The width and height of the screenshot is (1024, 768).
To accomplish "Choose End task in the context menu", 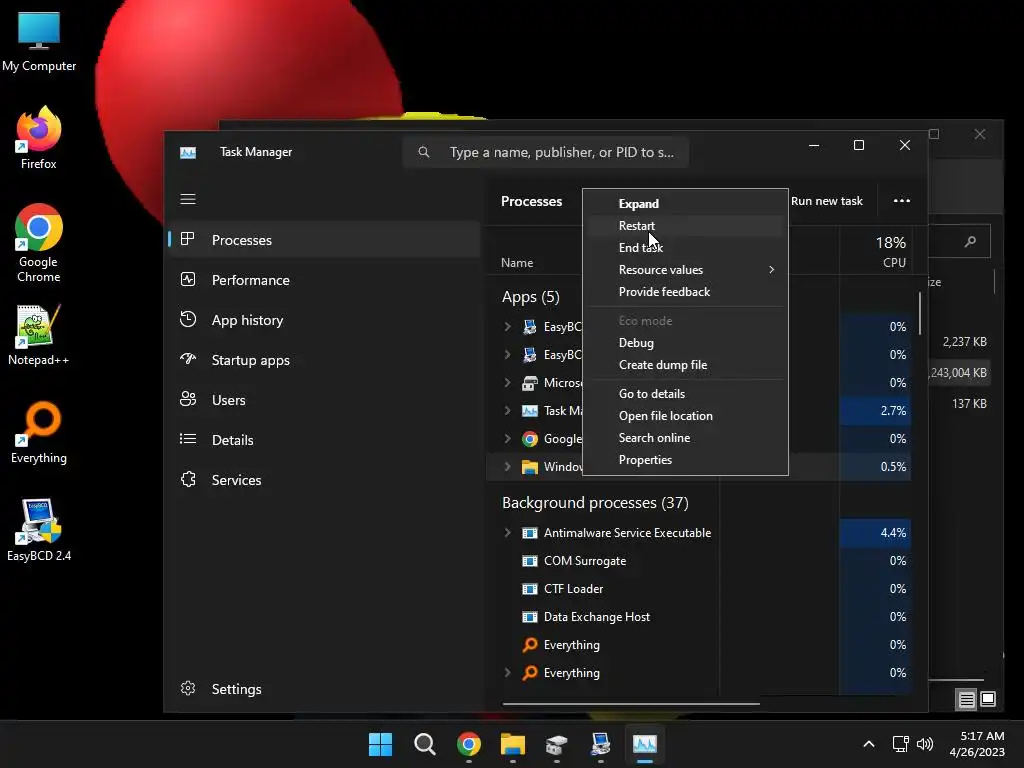I will pyautogui.click(x=685, y=248).
